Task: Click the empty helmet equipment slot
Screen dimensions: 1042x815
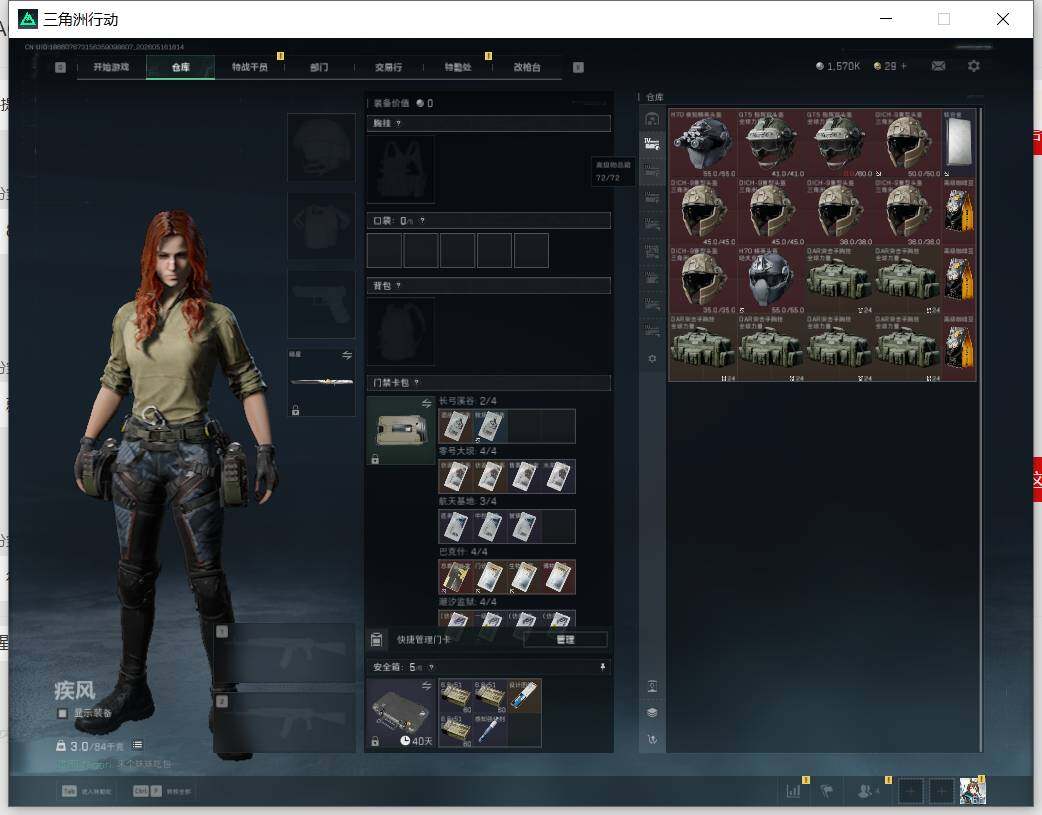Action: pyautogui.click(x=321, y=147)
